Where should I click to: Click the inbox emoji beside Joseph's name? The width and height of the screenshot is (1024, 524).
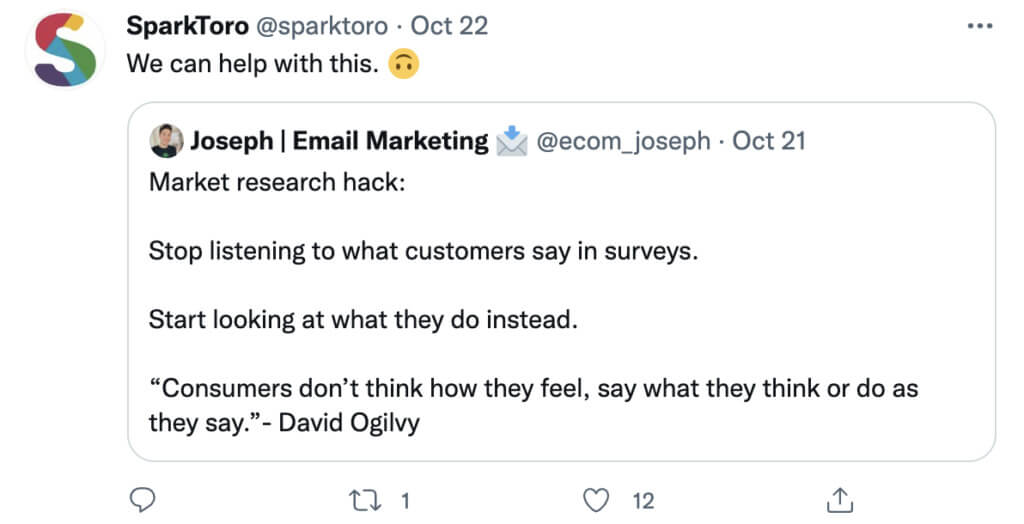pos(511,141)
